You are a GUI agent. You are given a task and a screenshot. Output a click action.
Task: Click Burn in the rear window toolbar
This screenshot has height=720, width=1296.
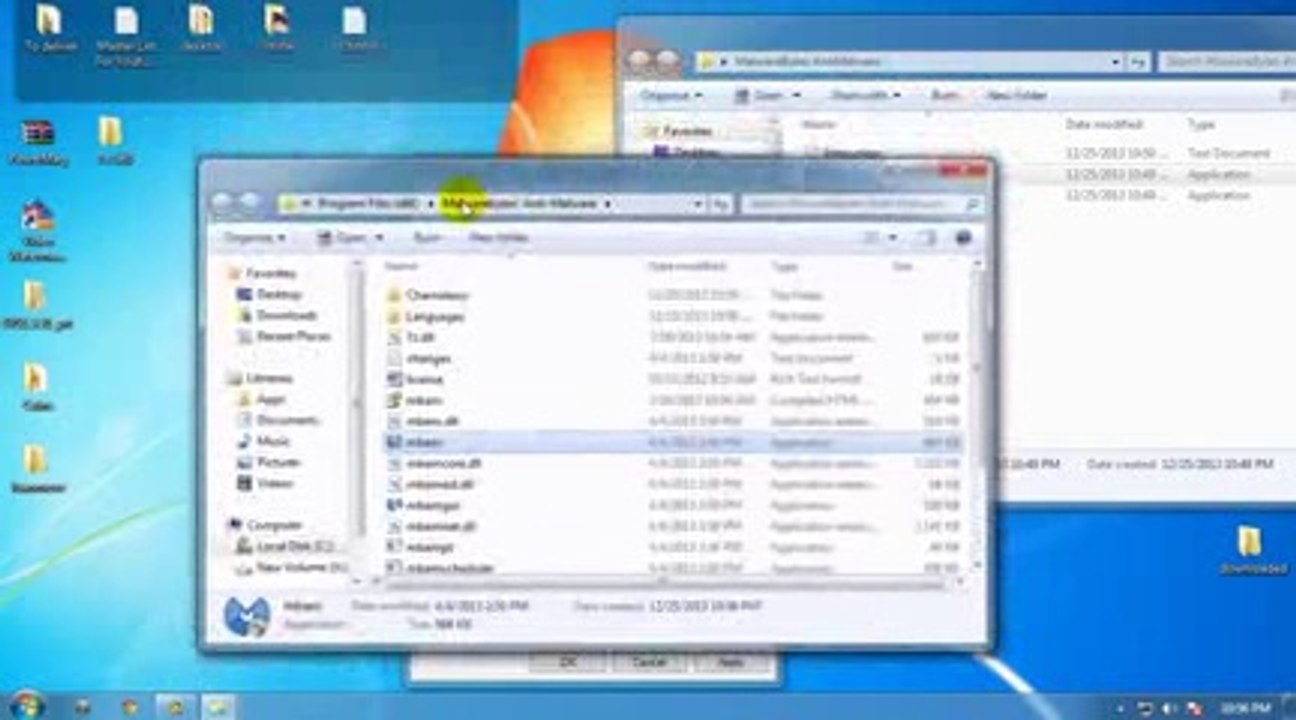pyautogui.click(x=945, y=96)
